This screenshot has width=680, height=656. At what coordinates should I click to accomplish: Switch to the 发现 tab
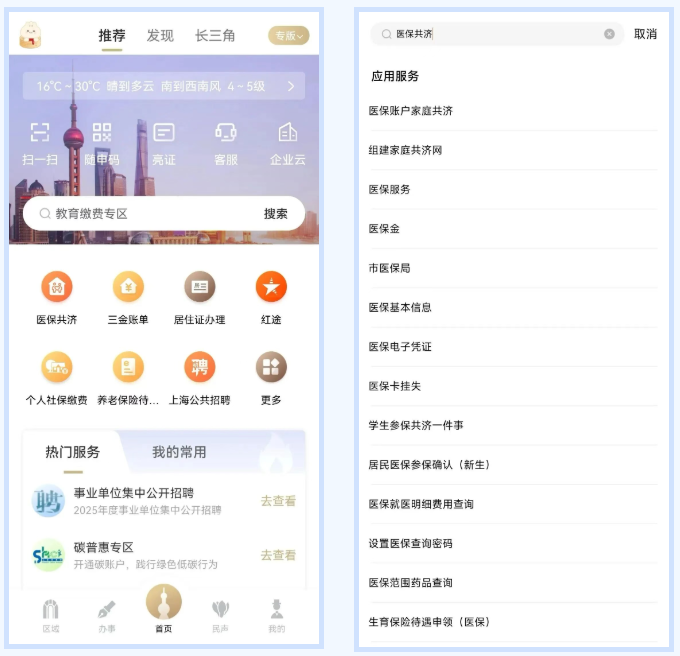pos(160,36)
